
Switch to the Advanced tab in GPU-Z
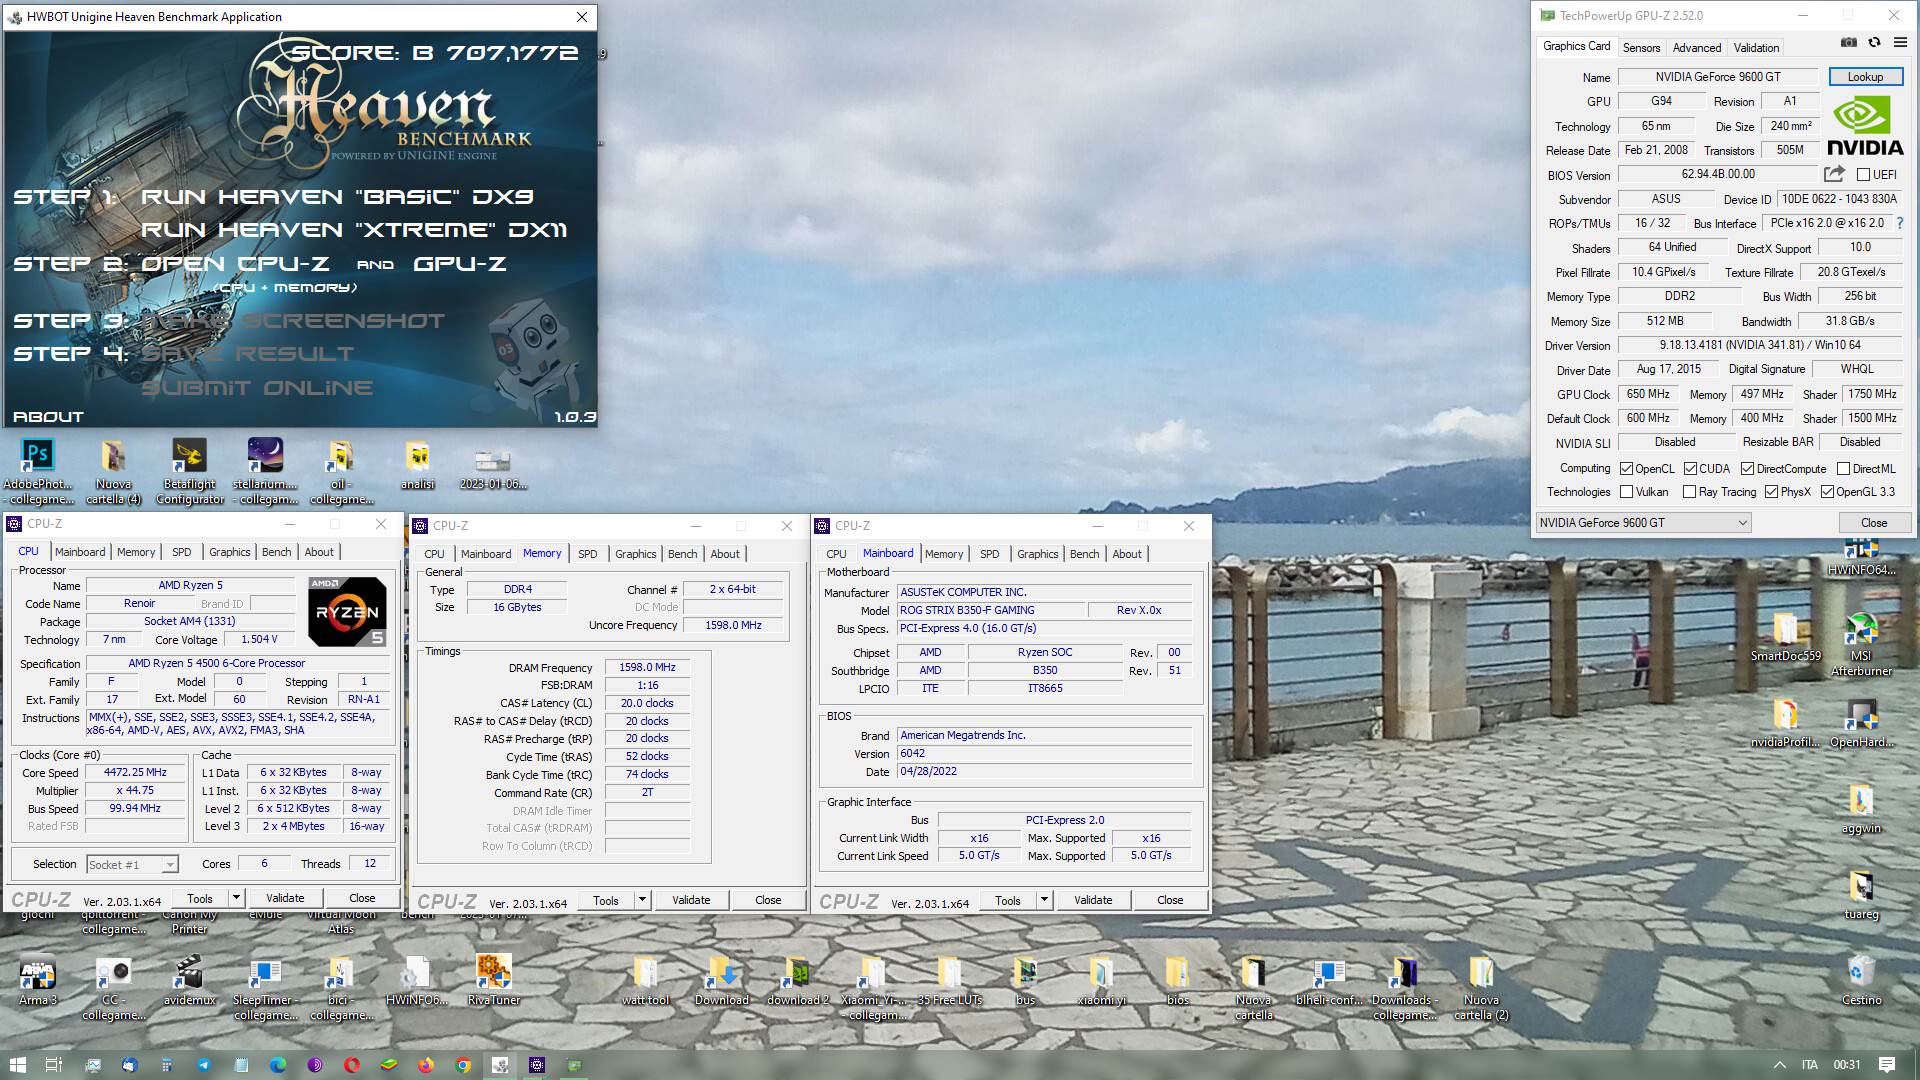coord(1697,47)
